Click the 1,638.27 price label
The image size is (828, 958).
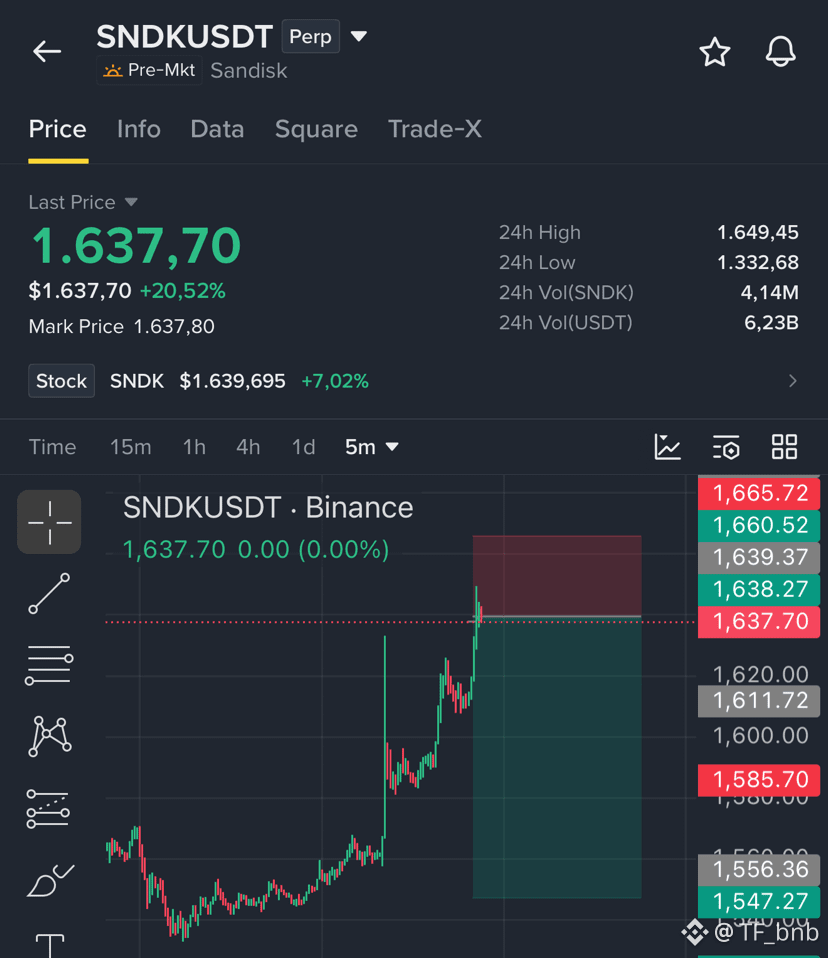[759, 590]
